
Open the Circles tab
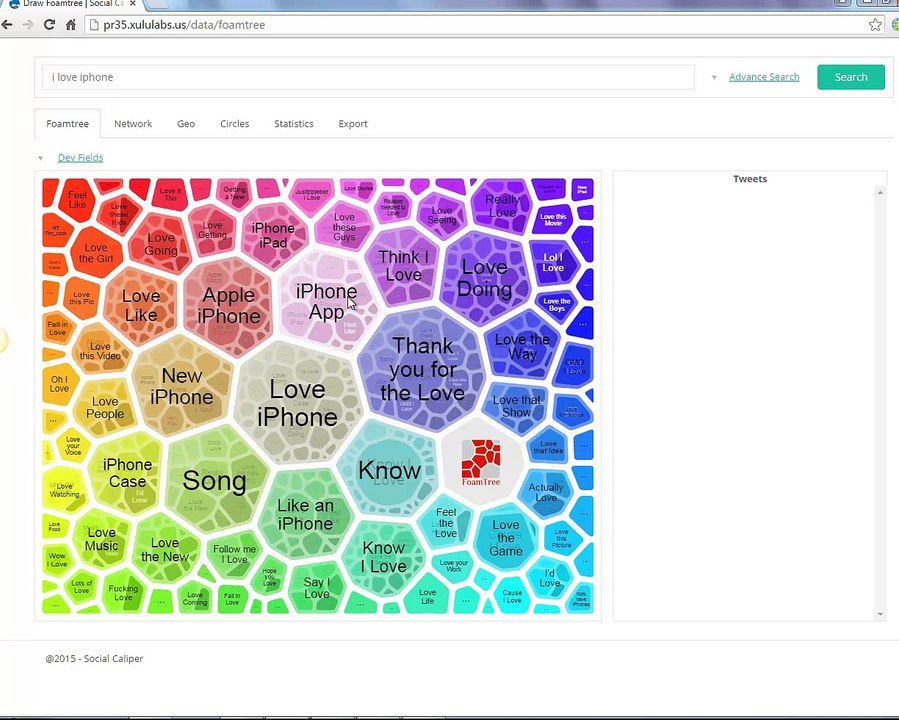234,123
